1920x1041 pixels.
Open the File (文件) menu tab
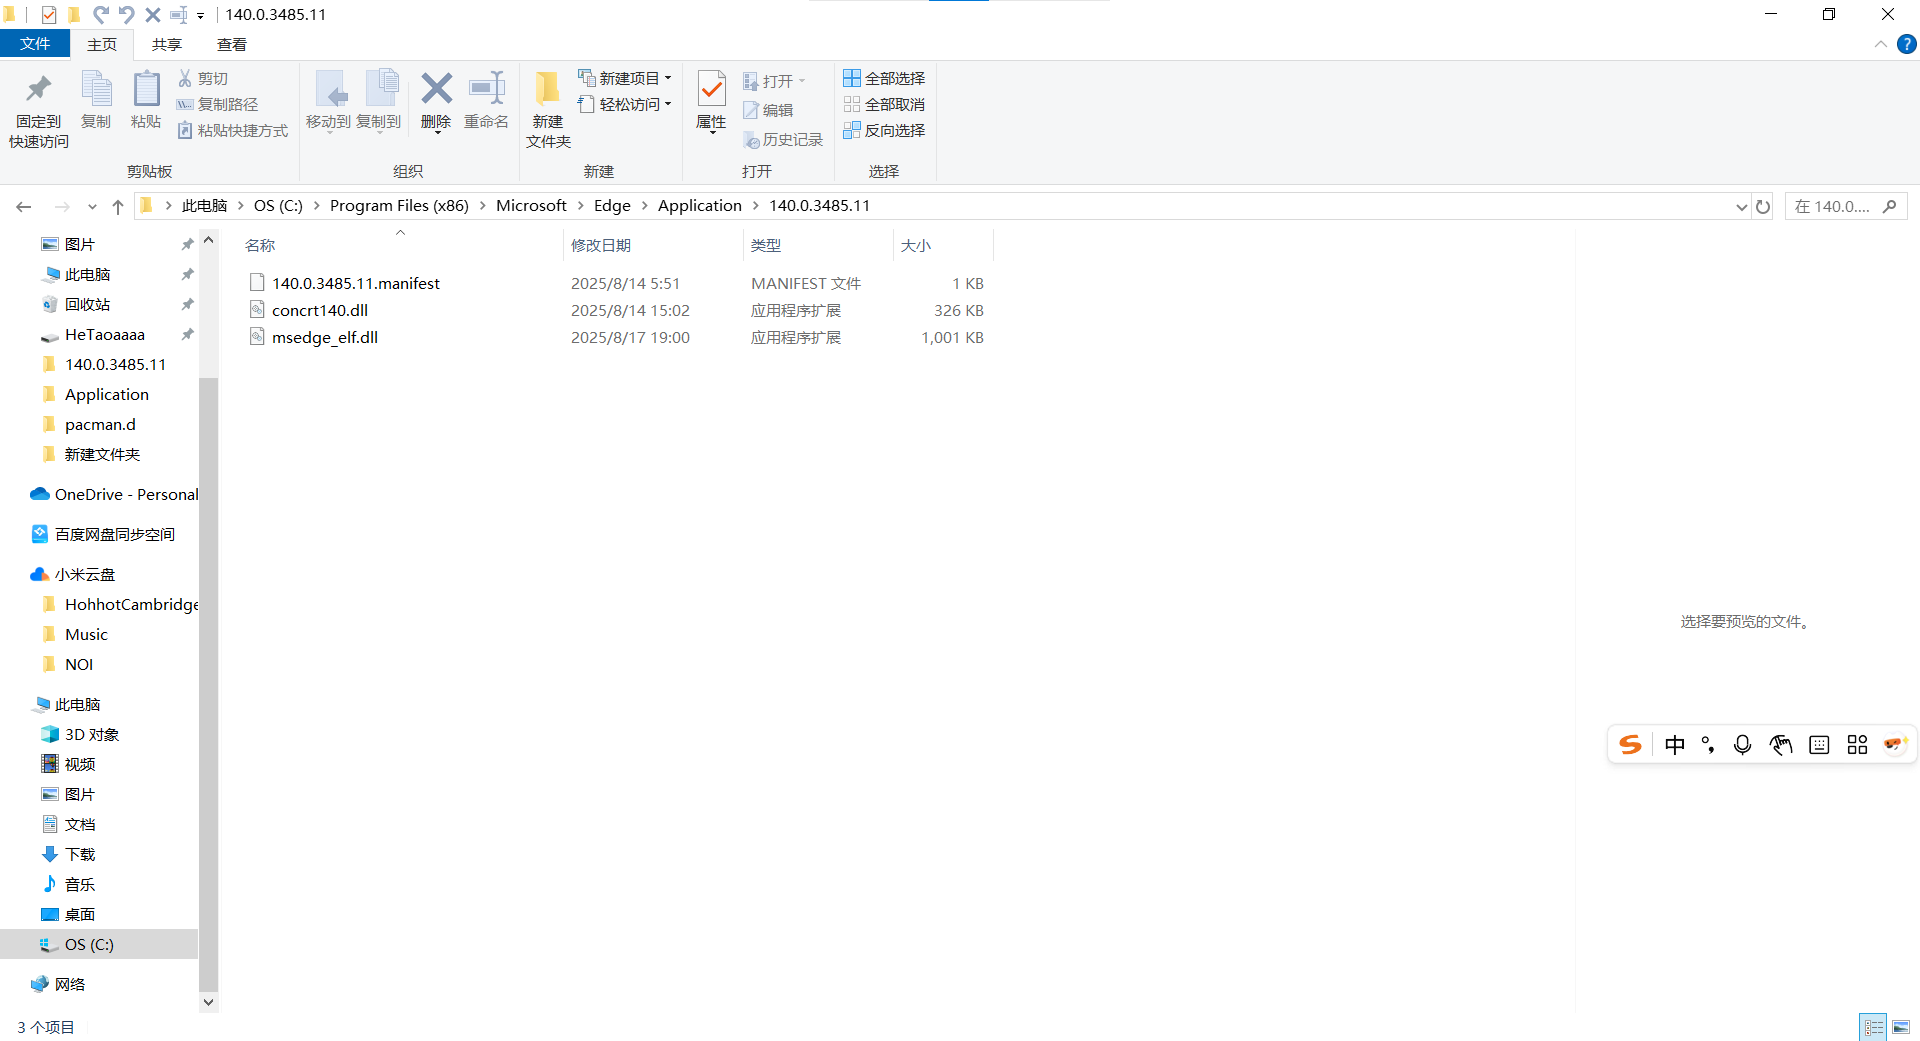[35, 44]
